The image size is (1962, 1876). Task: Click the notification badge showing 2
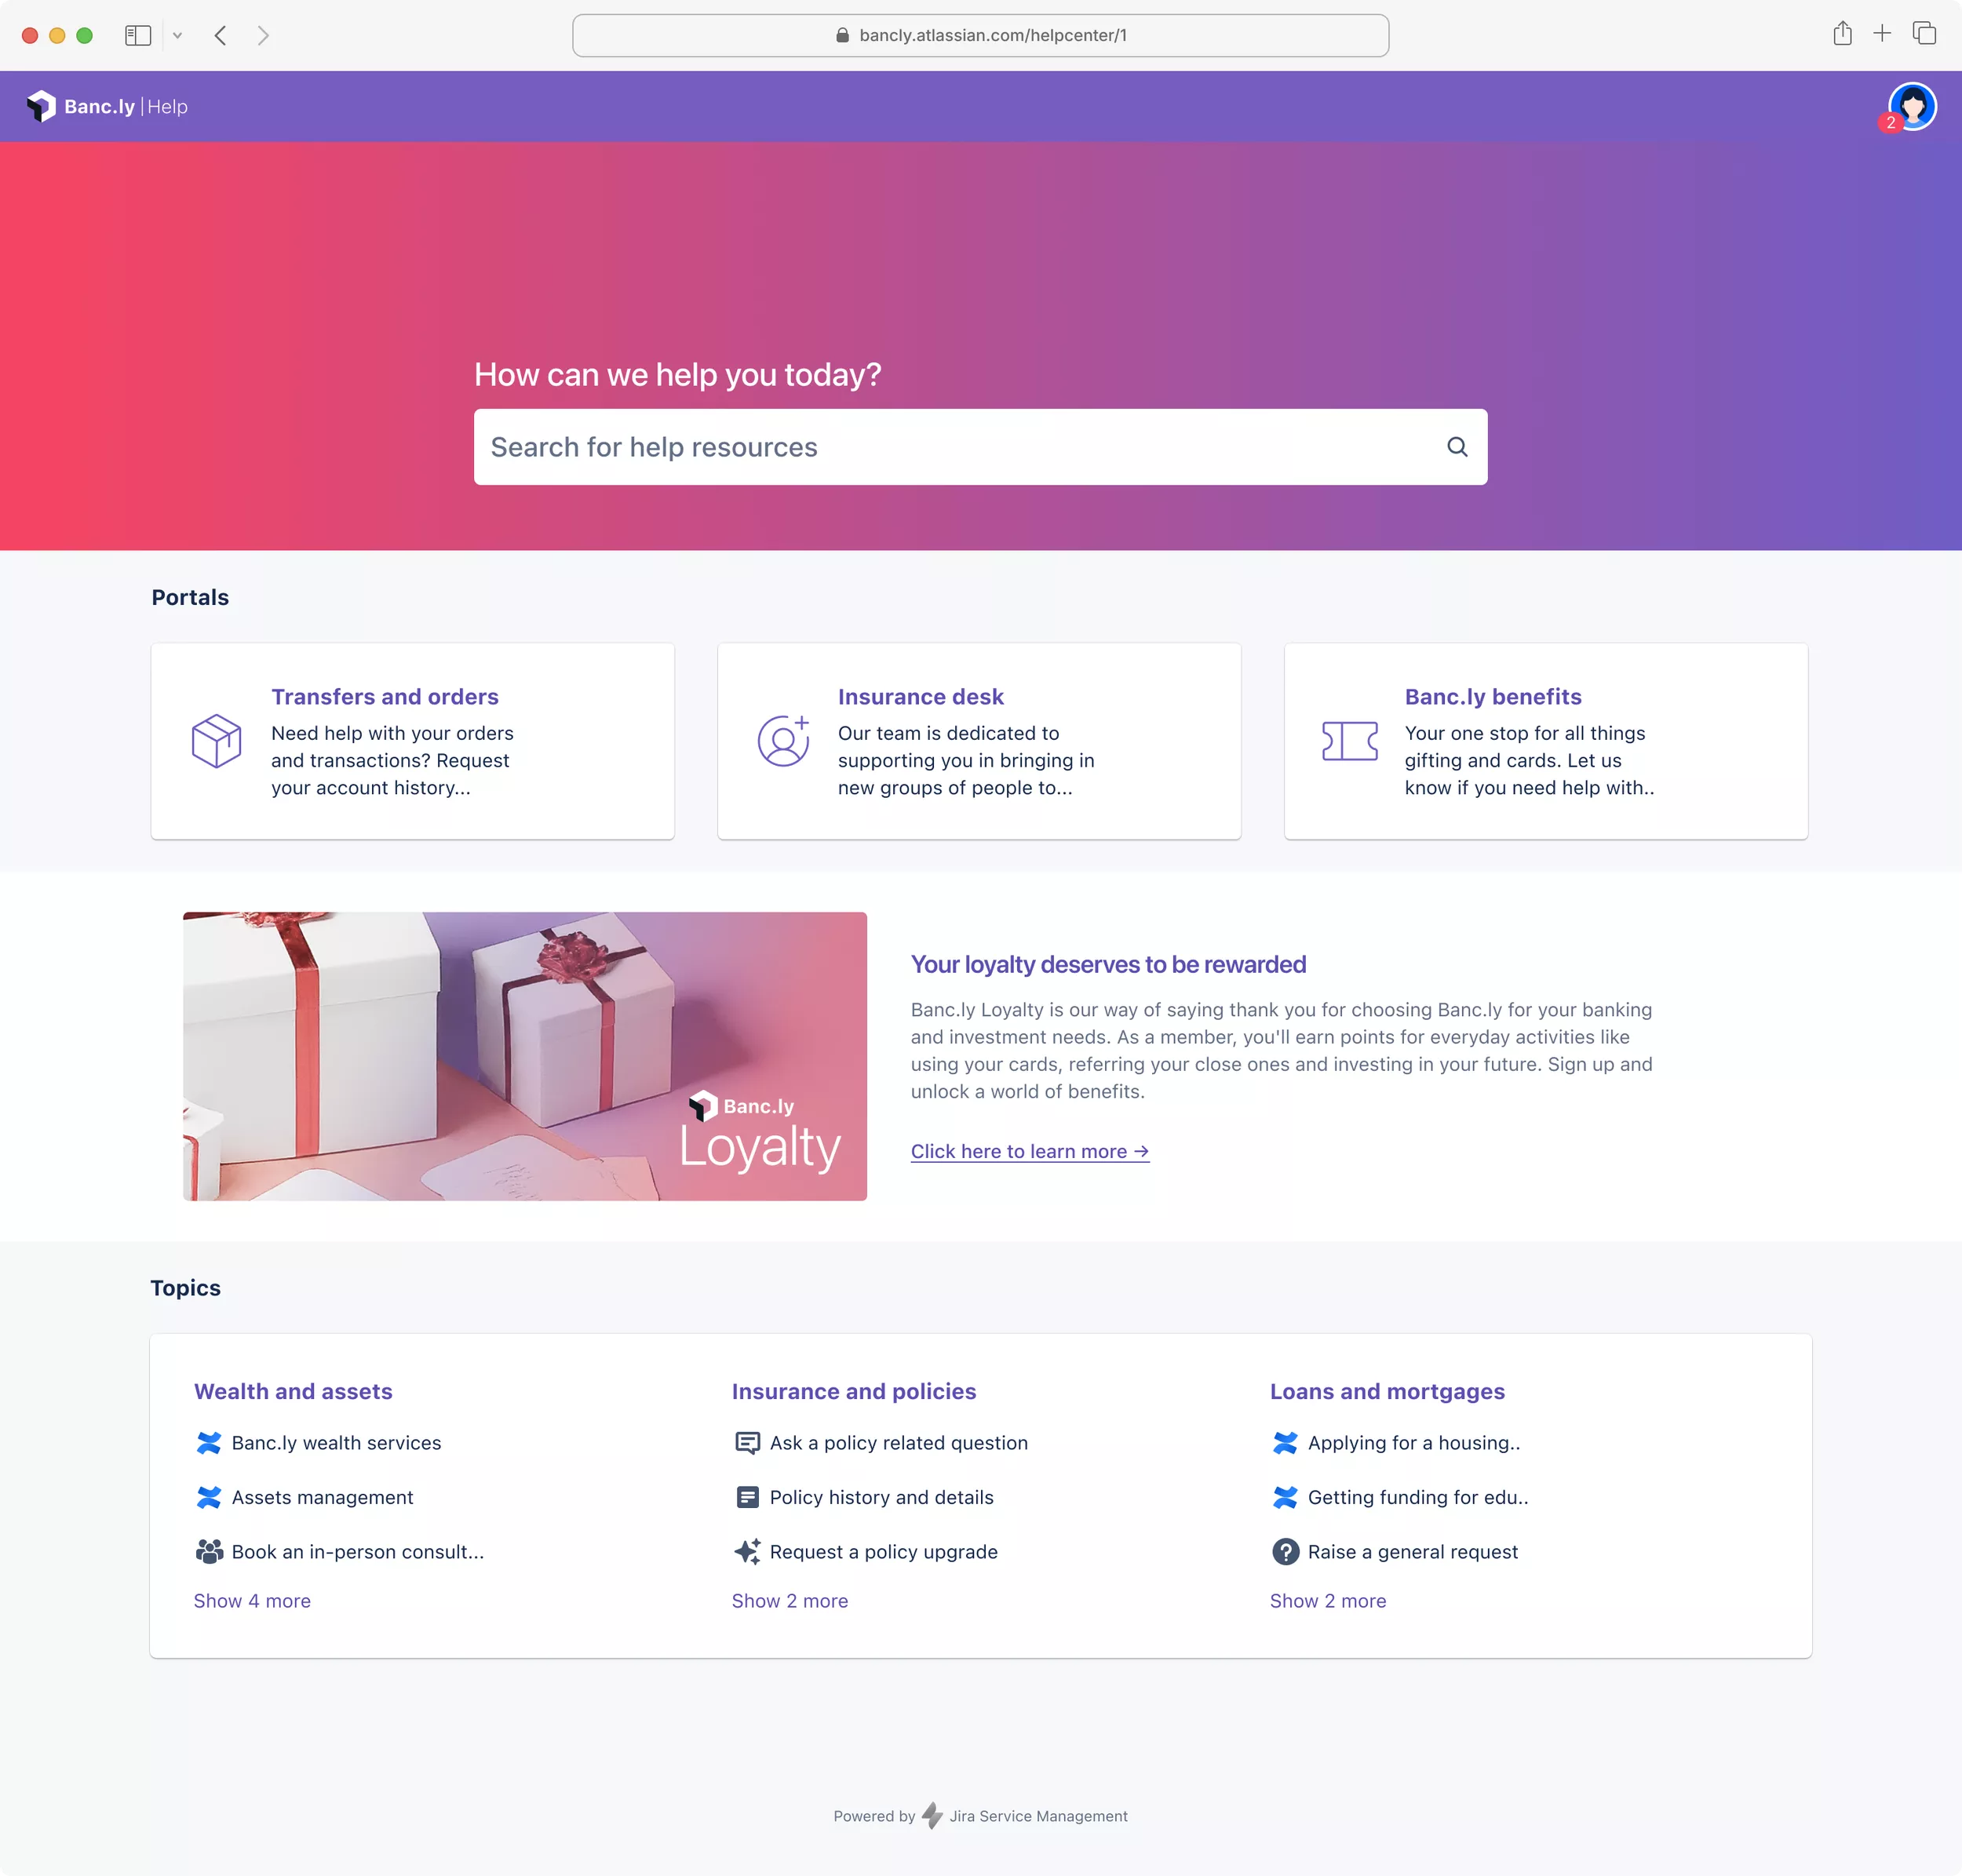(x=1890, y=123)
